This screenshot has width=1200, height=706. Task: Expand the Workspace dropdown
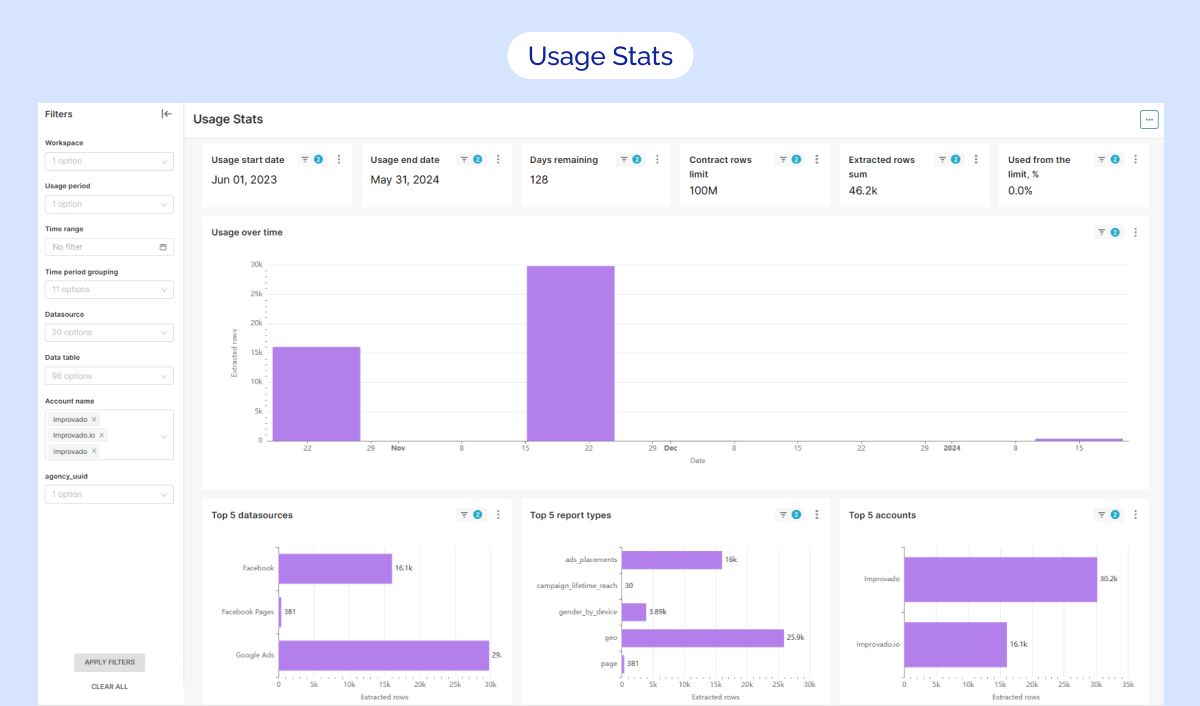(x=109, y=161)
